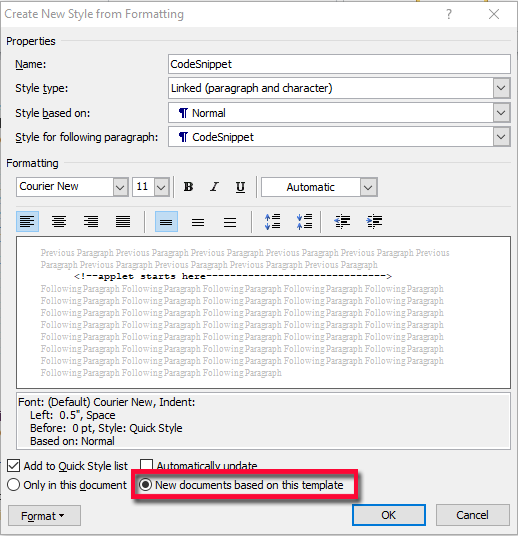Select justify alignment icon
Screen dimensions: 518x536
[x=123, y=222]
